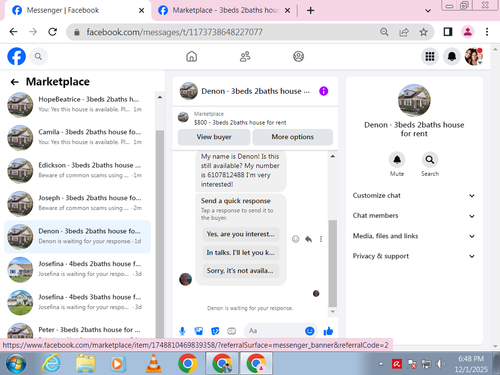Open Windows Start button

(15, 364)
